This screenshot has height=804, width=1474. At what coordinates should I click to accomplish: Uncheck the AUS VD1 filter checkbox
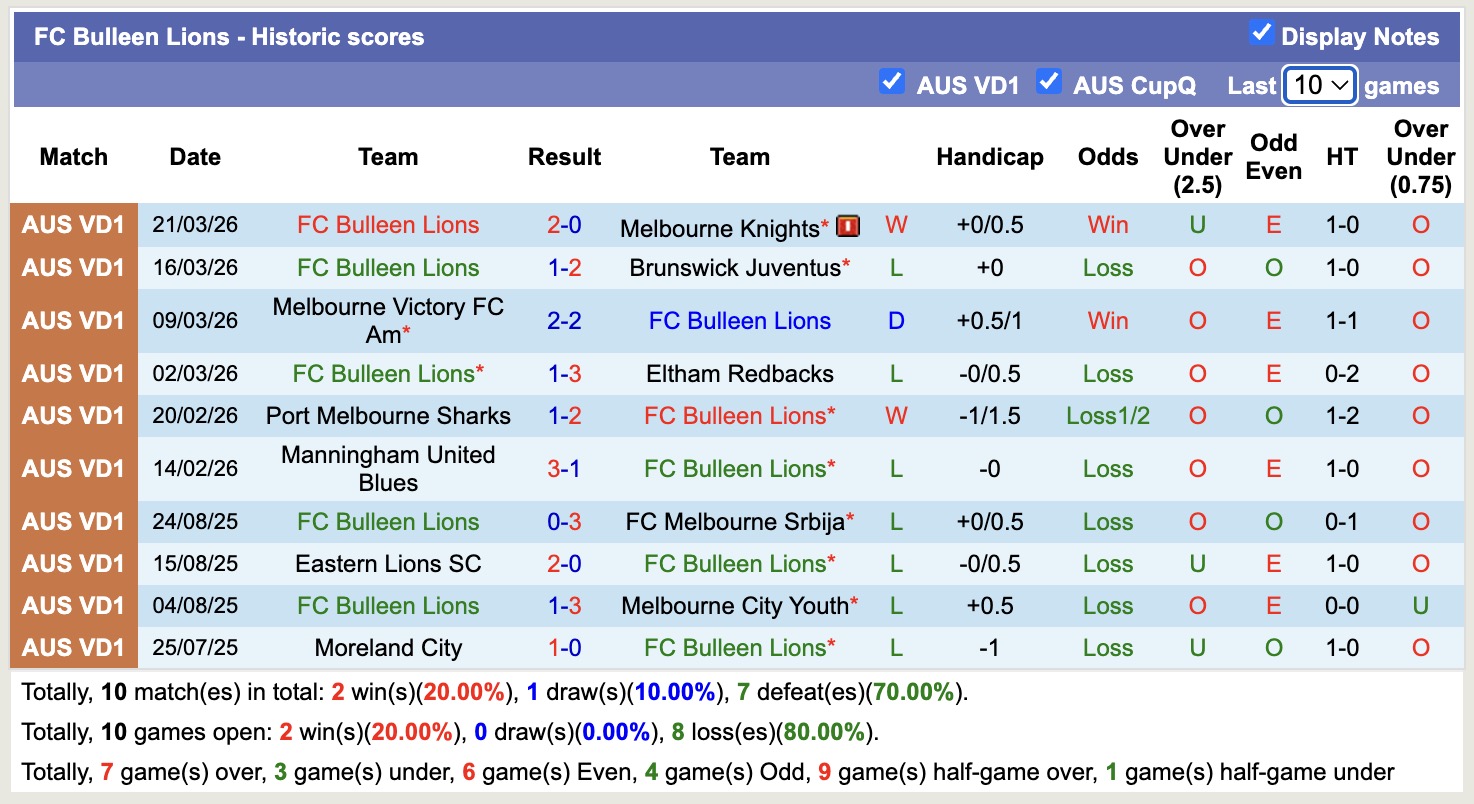[891, 83]
